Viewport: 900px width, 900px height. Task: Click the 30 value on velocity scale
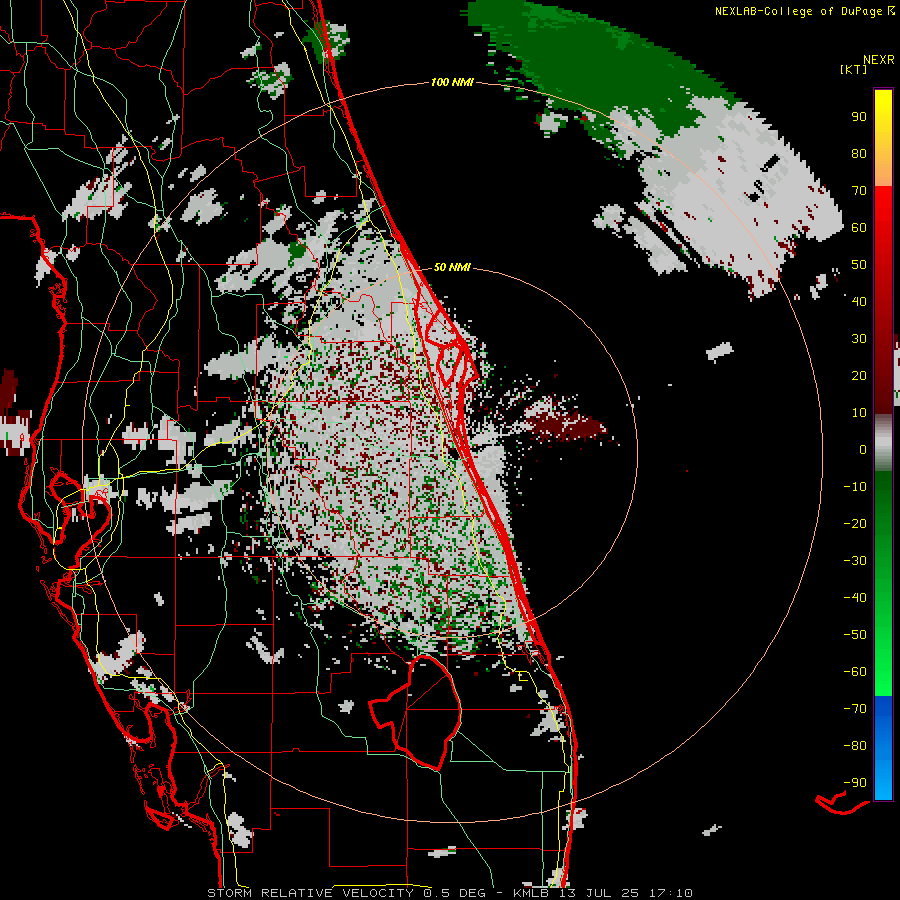tap(859, 339)
